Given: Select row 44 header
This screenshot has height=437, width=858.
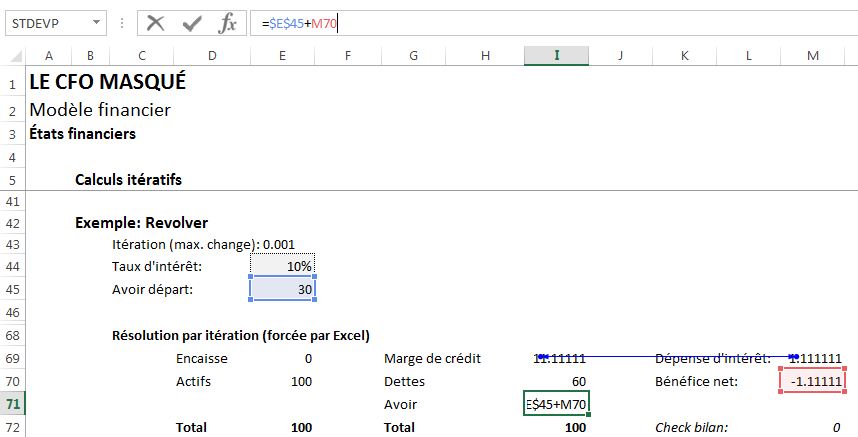Looking at the screenshot, I should (x=13, y=266).
